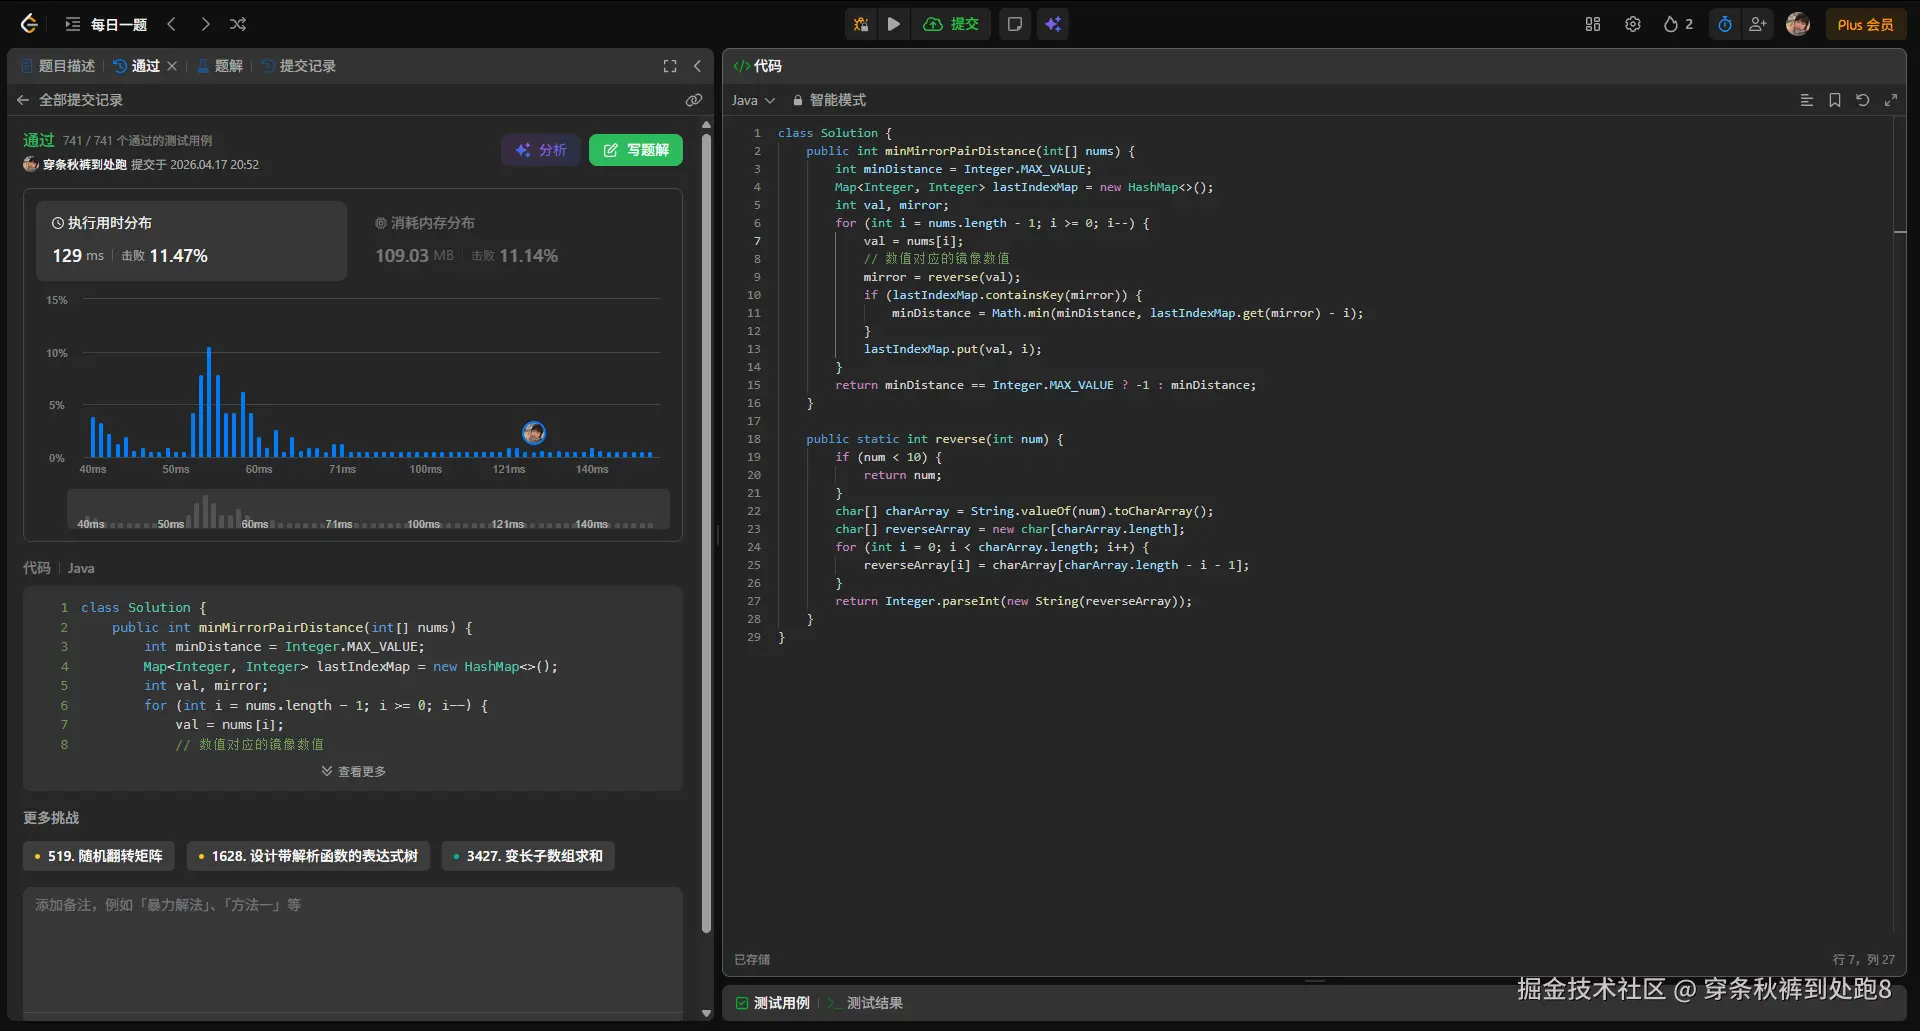Click the runtime distribution range slider
This screenshot has height=1031, width=1920.
368,510
